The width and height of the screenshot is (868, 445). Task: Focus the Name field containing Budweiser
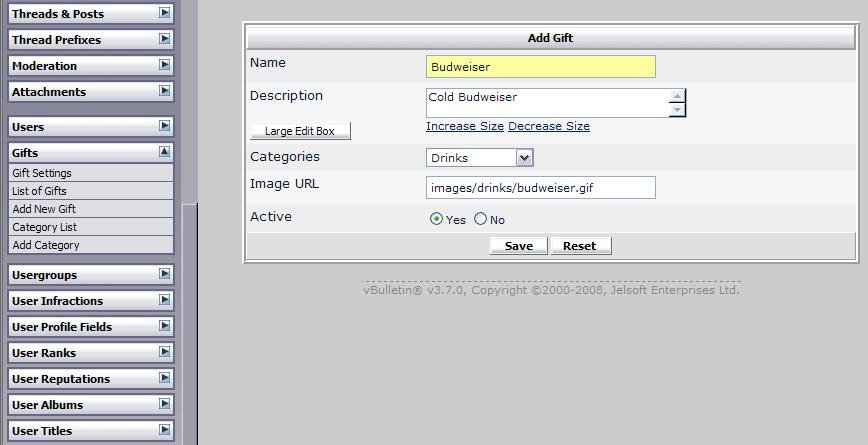[x=541, y=66]
